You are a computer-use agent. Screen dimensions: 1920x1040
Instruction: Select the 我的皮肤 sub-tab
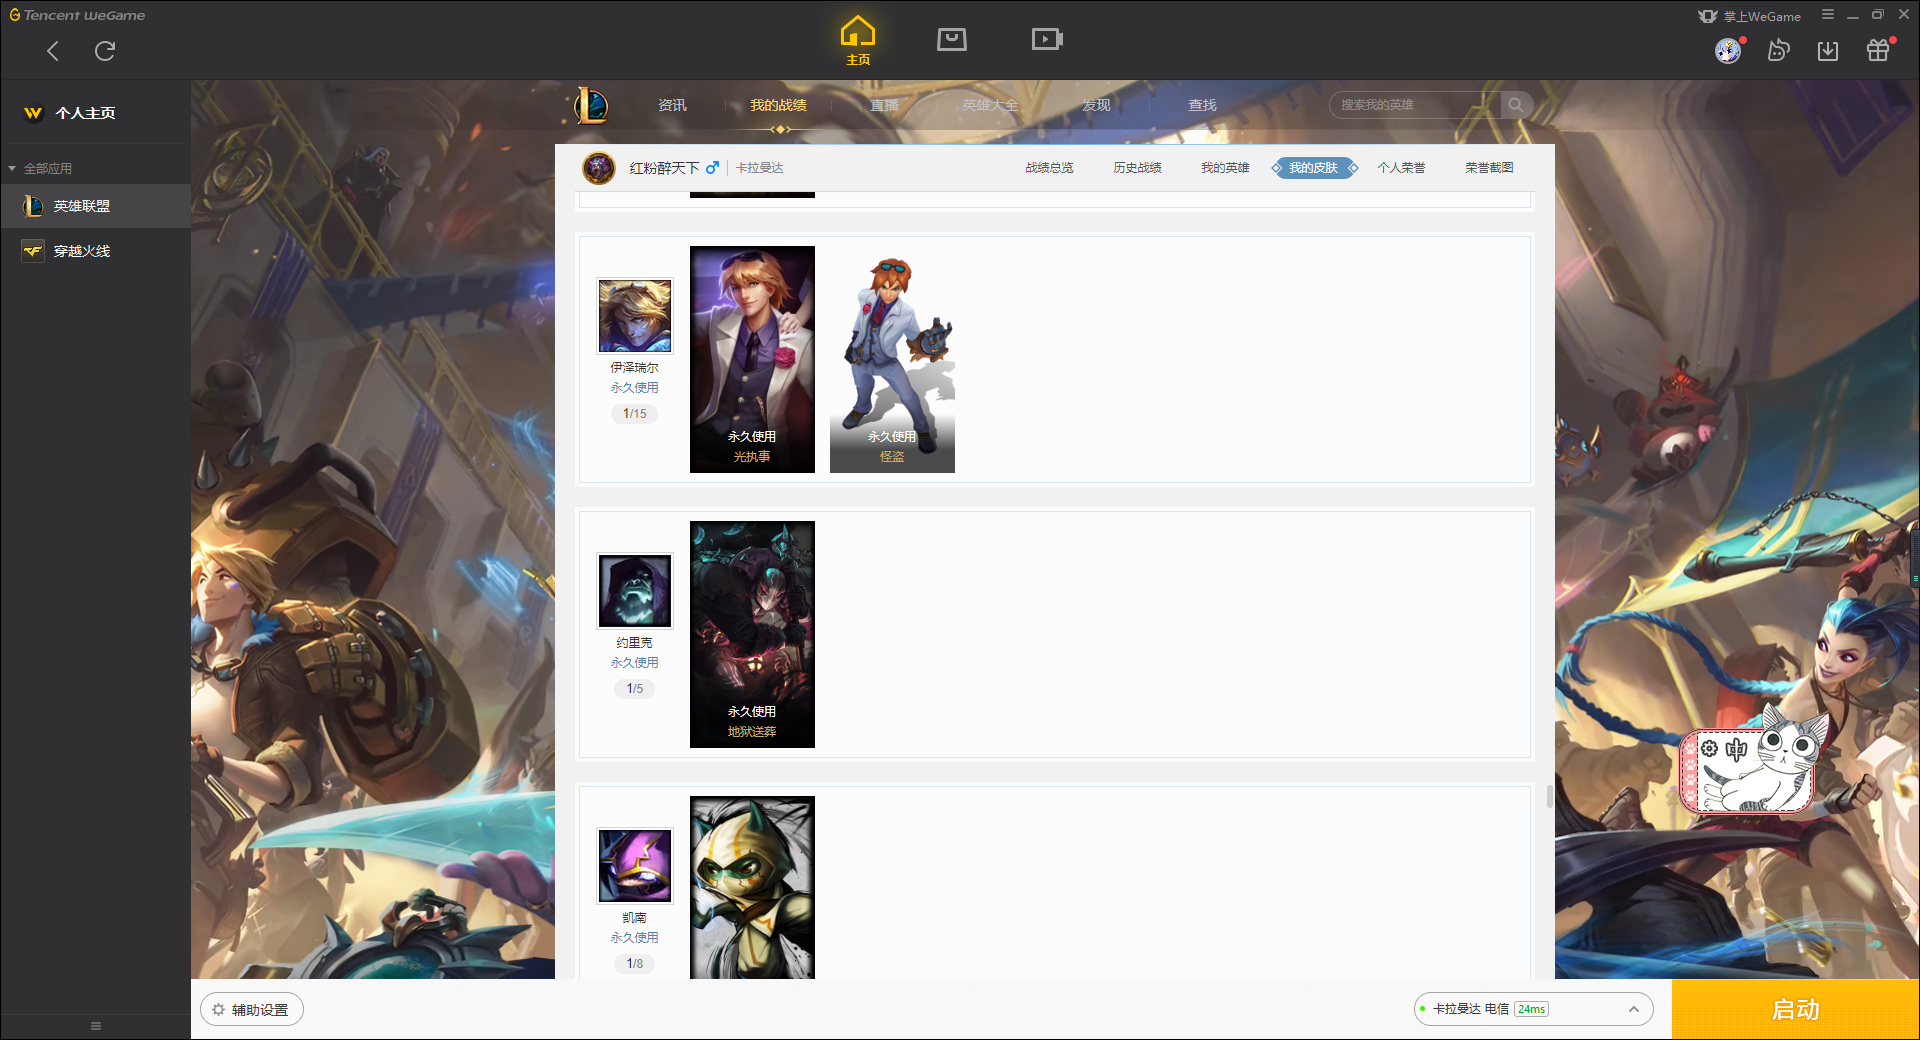coord(1314,168)
